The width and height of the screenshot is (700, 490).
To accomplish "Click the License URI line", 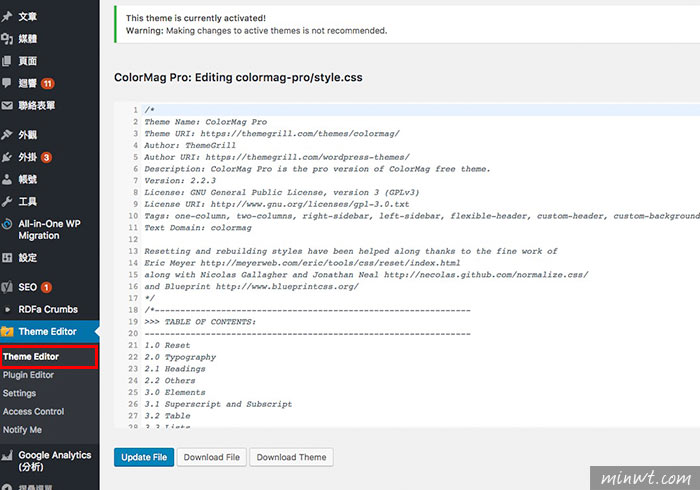I will click(276, 204).
